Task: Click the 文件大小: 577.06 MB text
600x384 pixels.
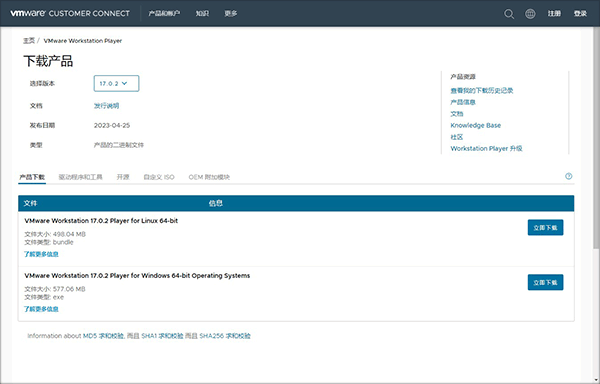Action: tap(55, 289)
